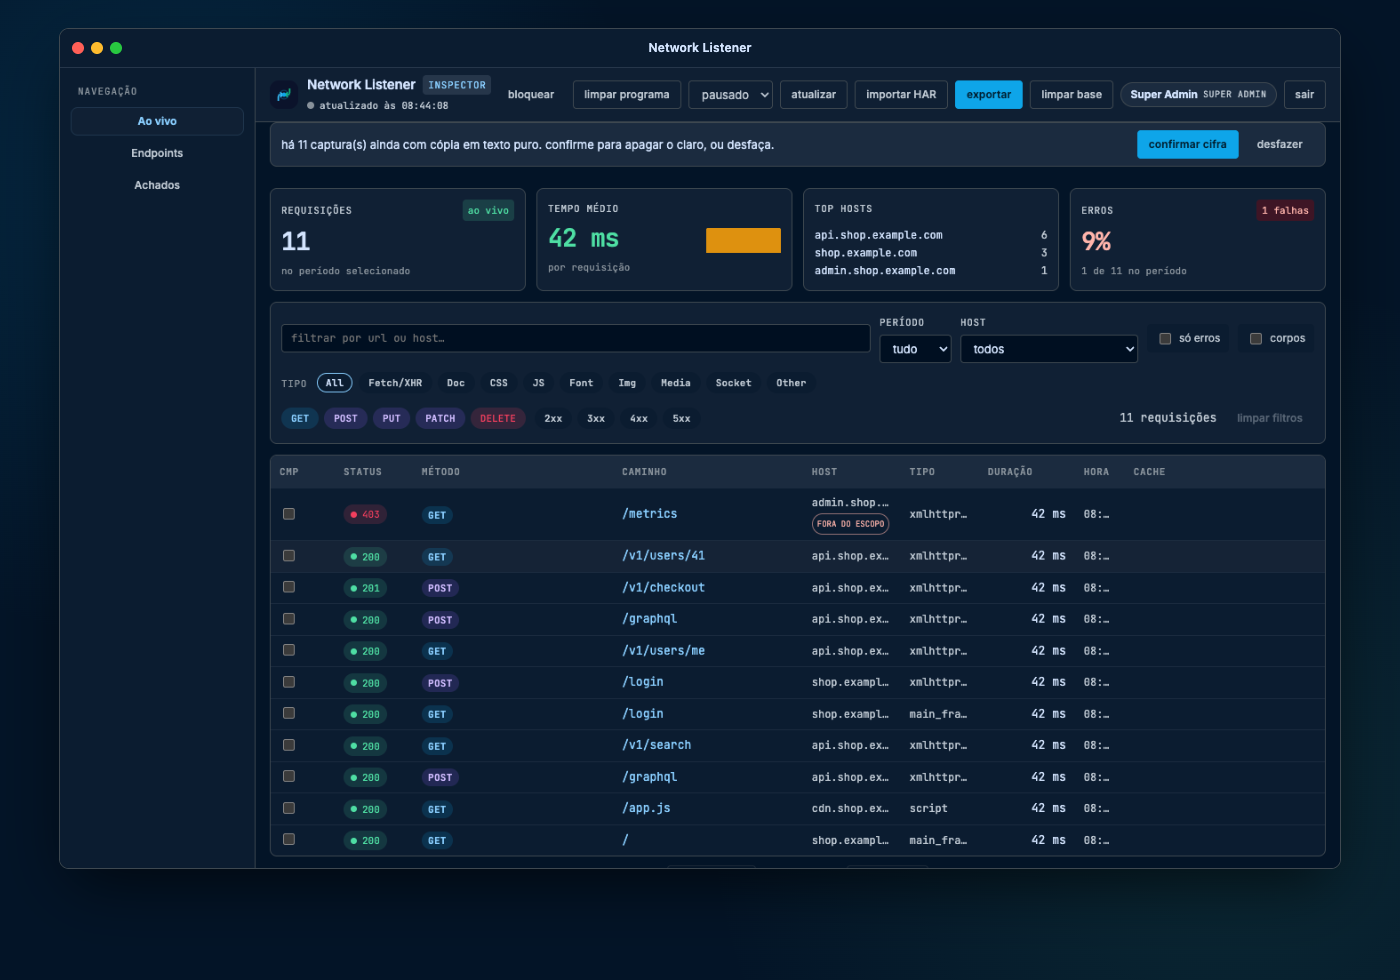This screenshot has width=1400, height=980.
Task: Tick the compare checkbox for /v1/users/41
Action: click(289, 556)
